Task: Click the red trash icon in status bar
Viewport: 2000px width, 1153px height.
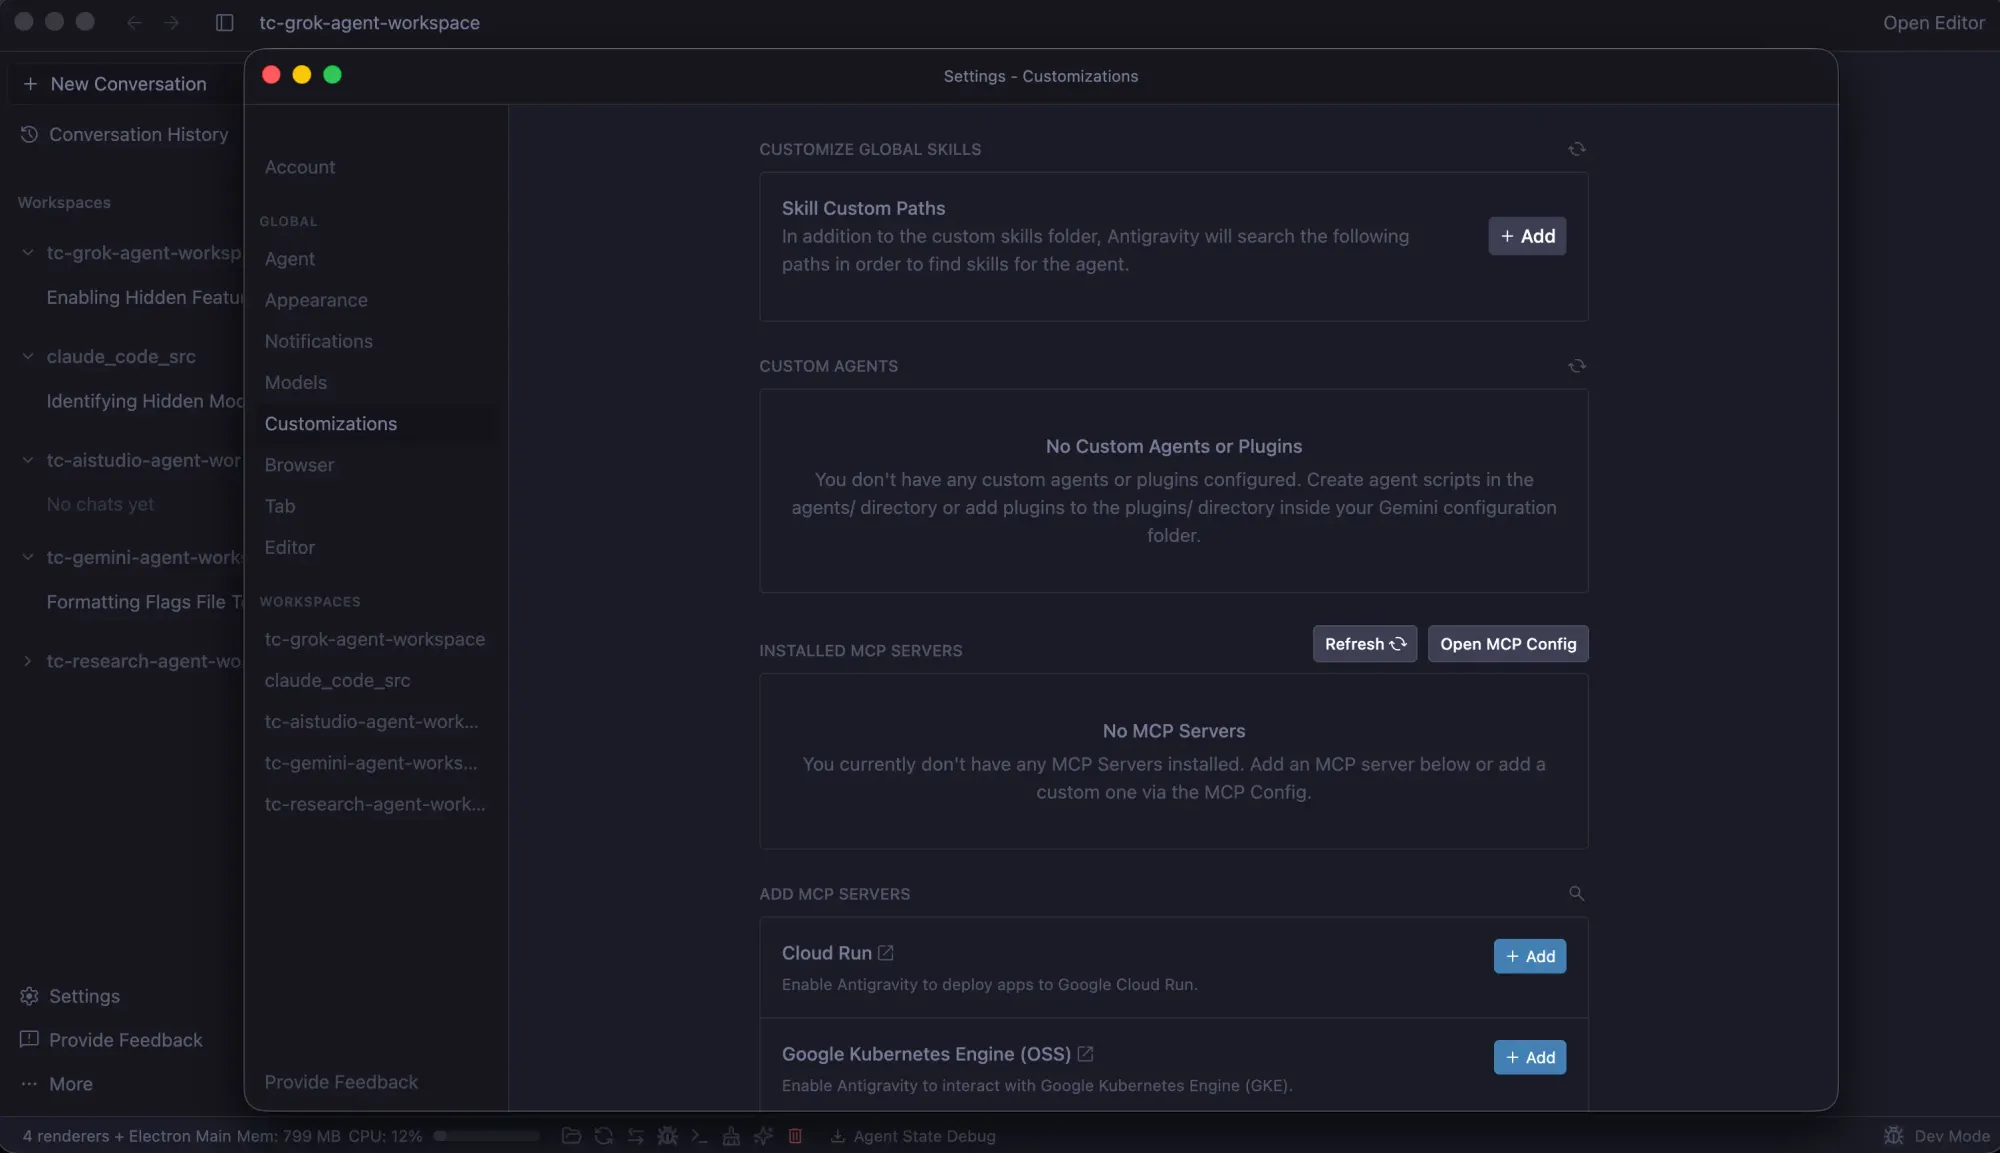Action: click(x=795, y=1136)
